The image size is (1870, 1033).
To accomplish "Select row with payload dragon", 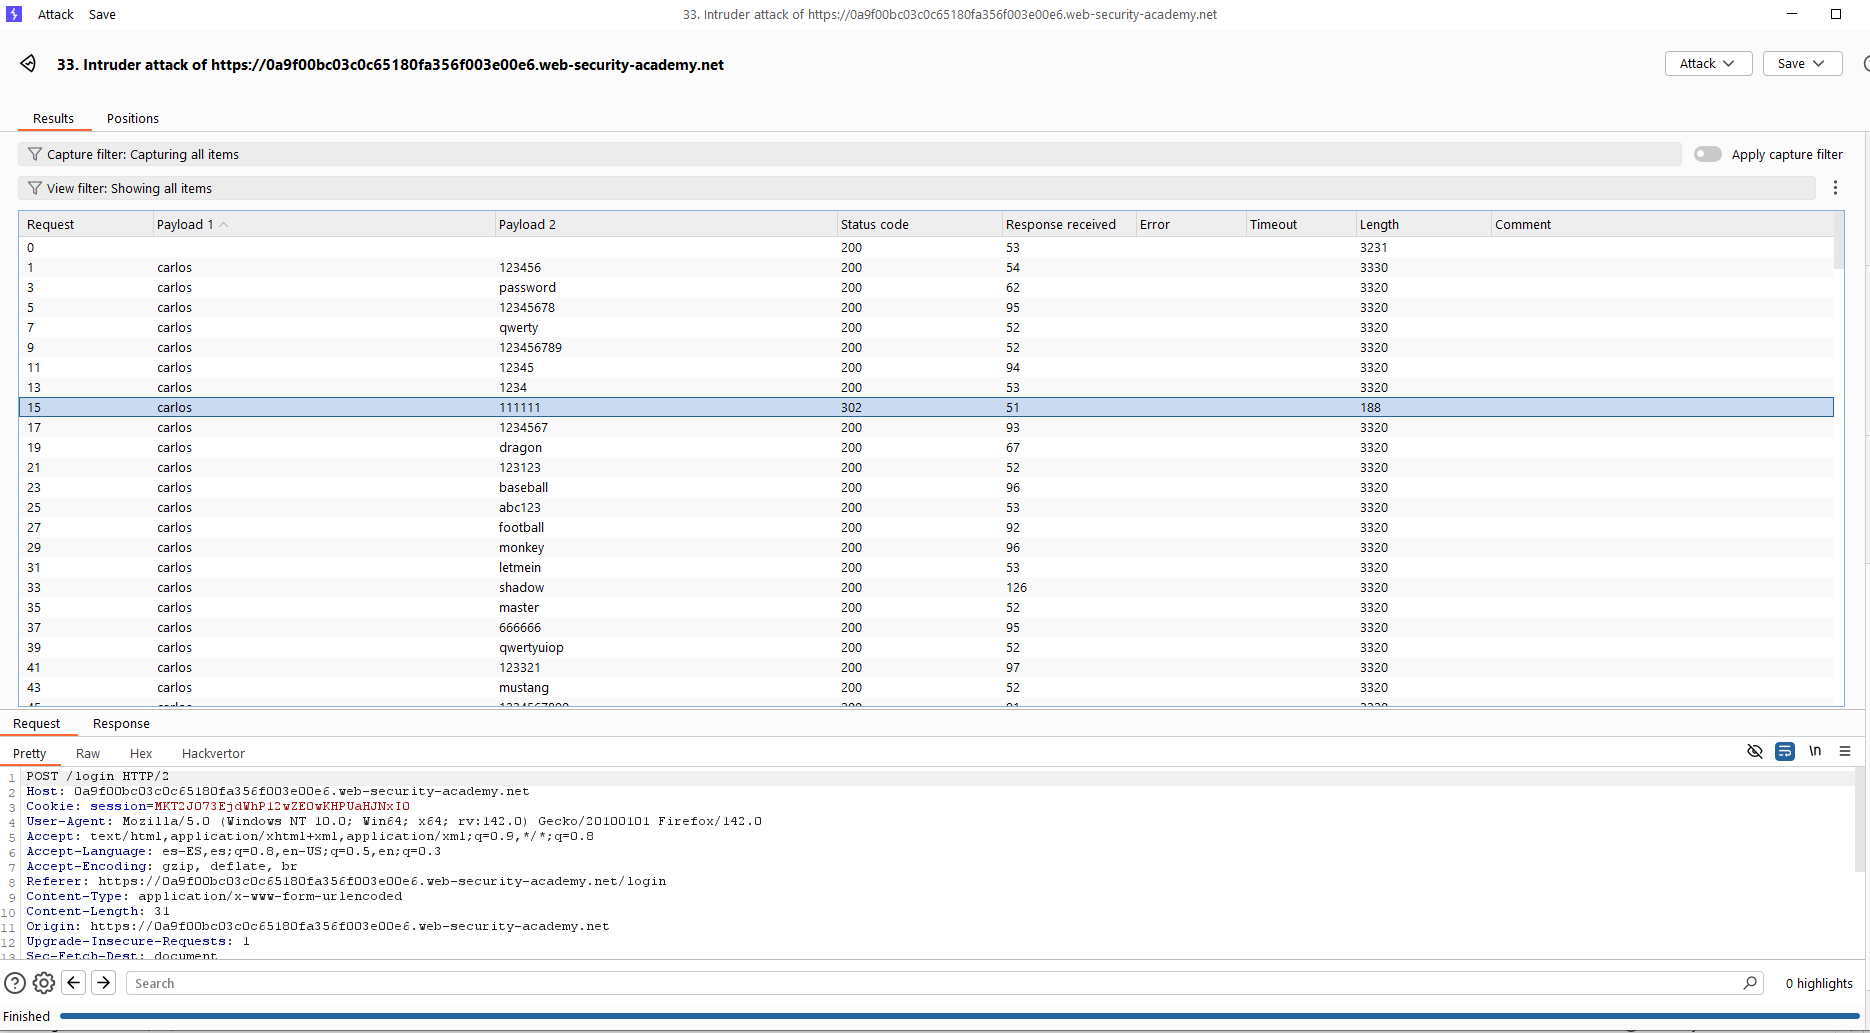I will 926,447.
